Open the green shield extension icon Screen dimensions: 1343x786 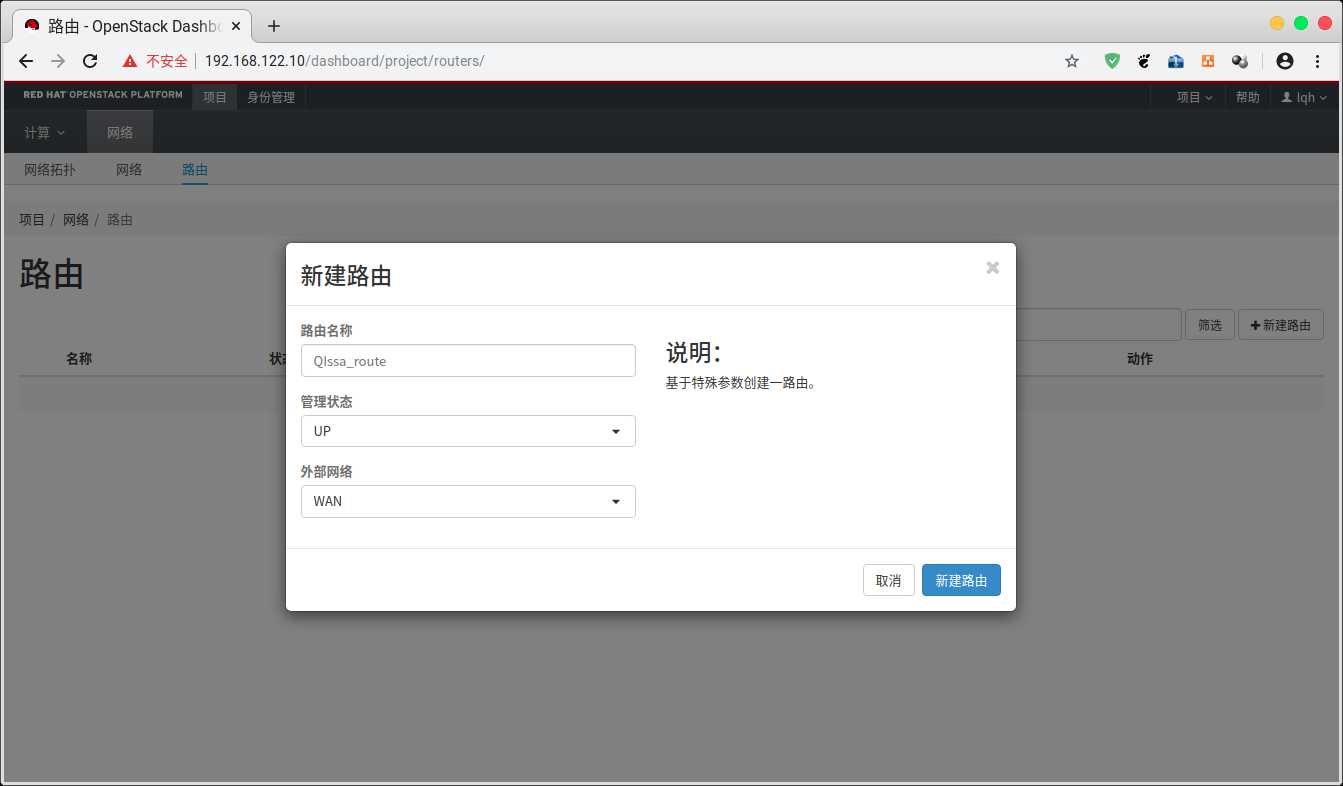tap(1112, 61)
